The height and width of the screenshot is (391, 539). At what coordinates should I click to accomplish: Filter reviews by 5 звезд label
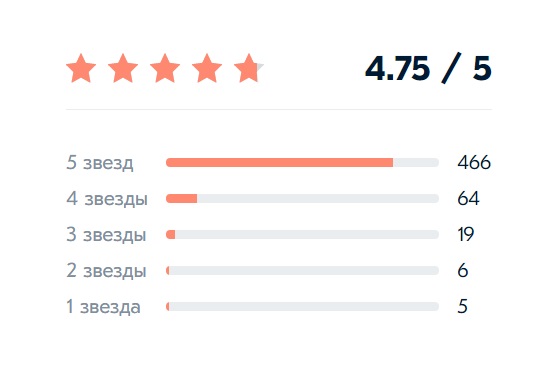tap(100, 163)
